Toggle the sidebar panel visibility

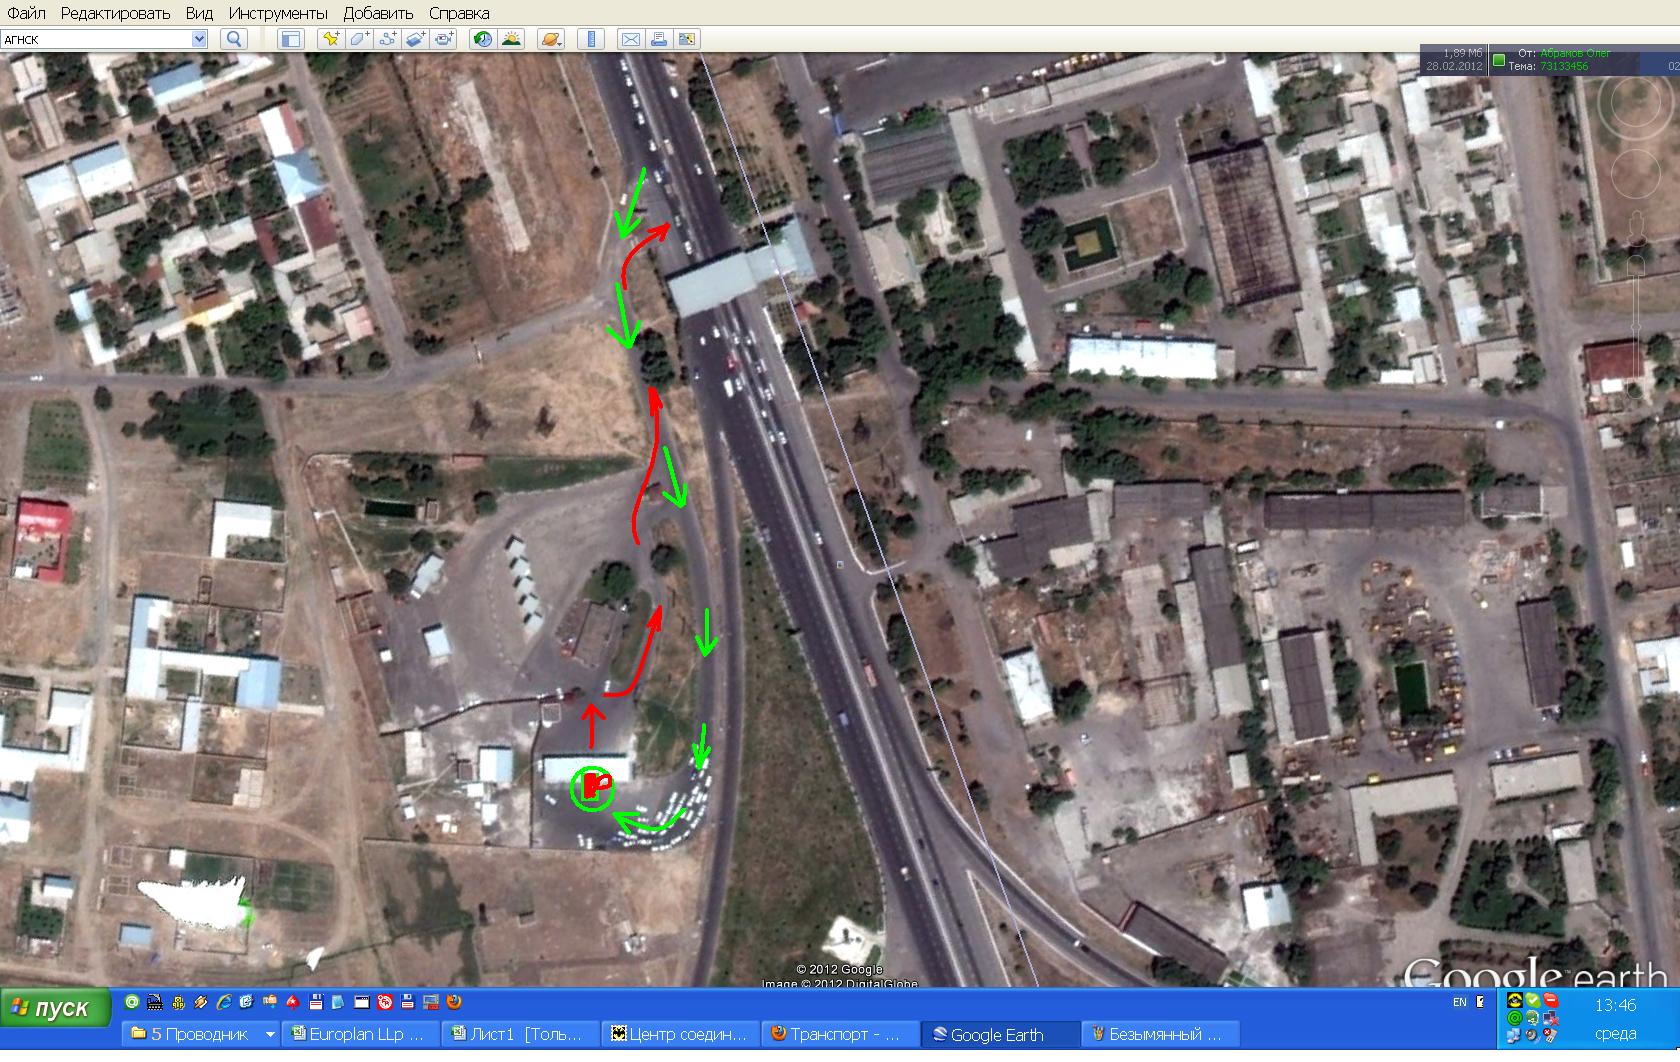pyautogui.click(x=290, y=39)
